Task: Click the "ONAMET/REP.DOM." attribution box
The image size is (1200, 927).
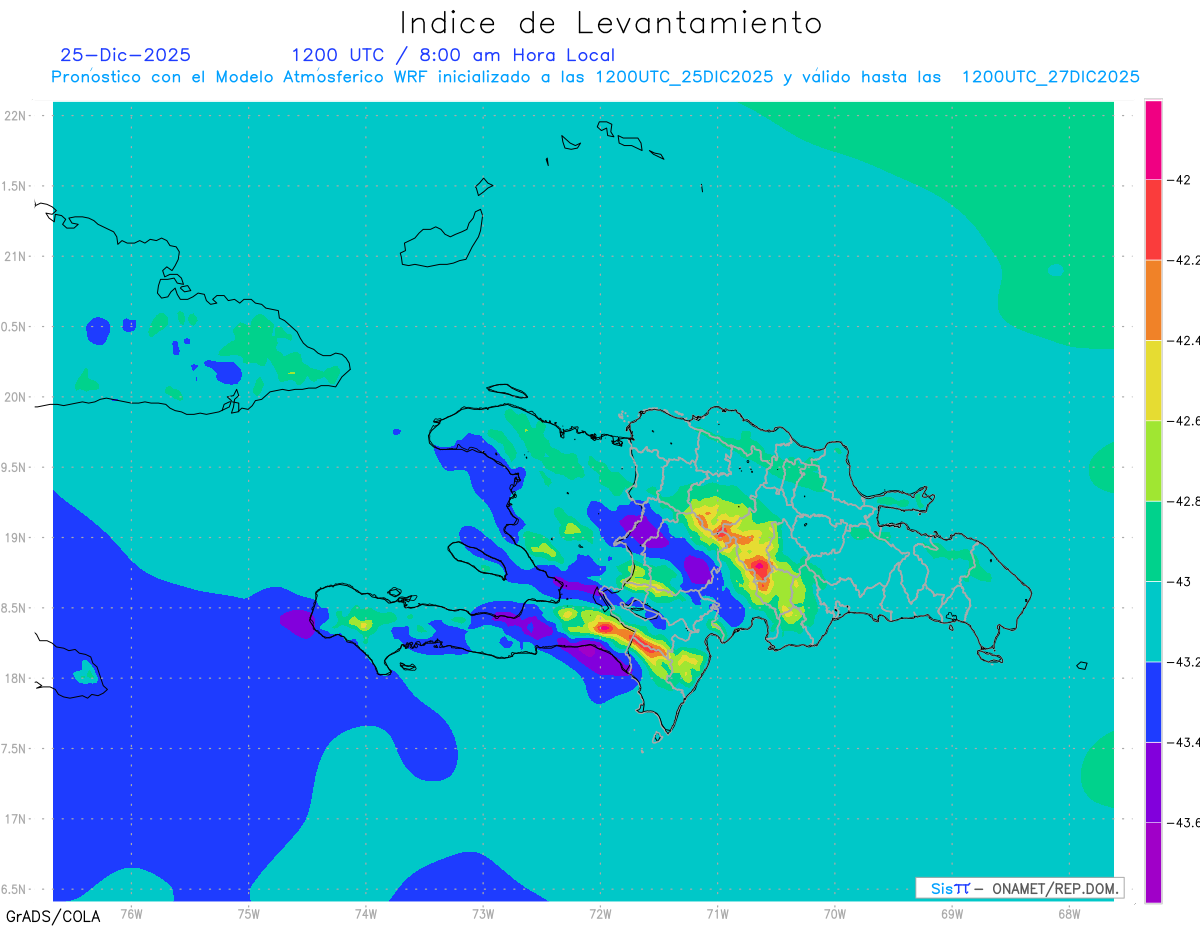Action: [1018, 888]
